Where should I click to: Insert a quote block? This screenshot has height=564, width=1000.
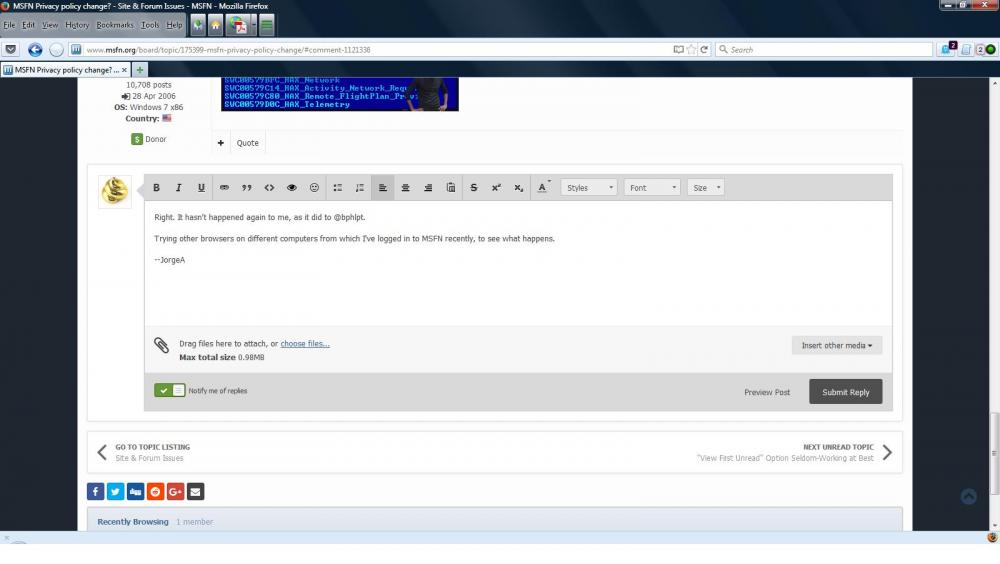(247, 188)
